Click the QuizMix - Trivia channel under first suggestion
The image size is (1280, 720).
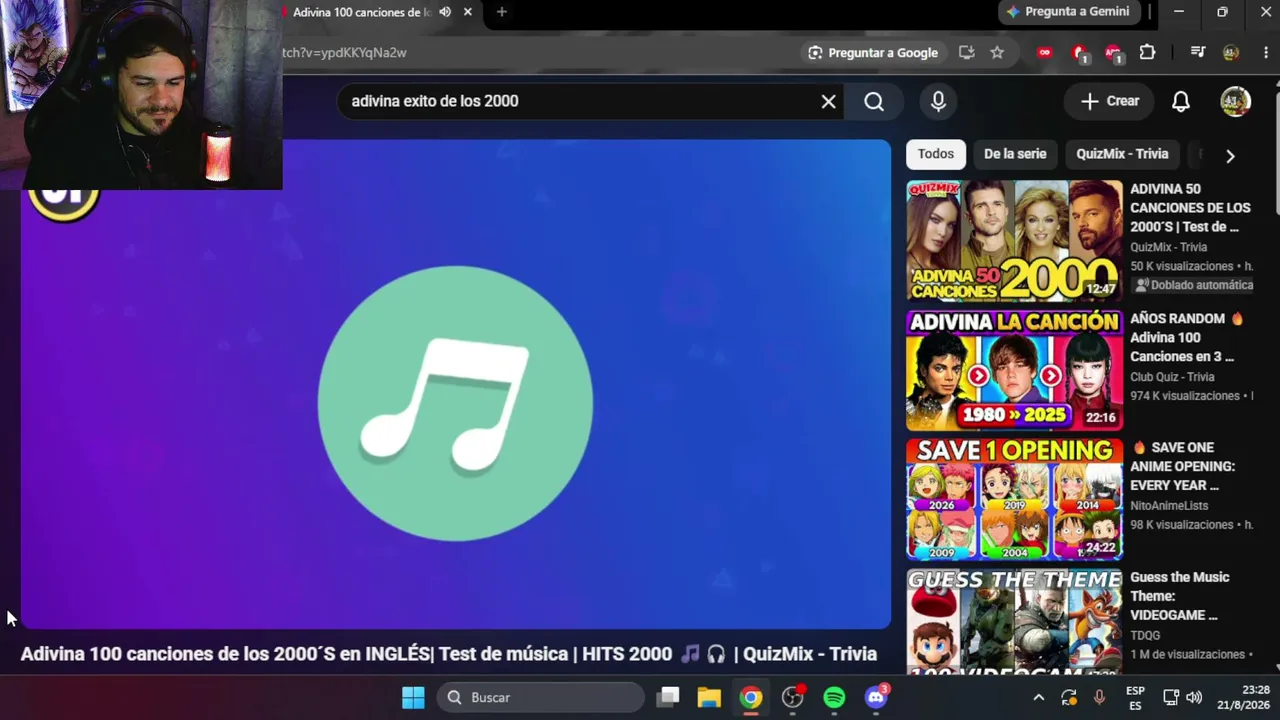pos(1168,247)
